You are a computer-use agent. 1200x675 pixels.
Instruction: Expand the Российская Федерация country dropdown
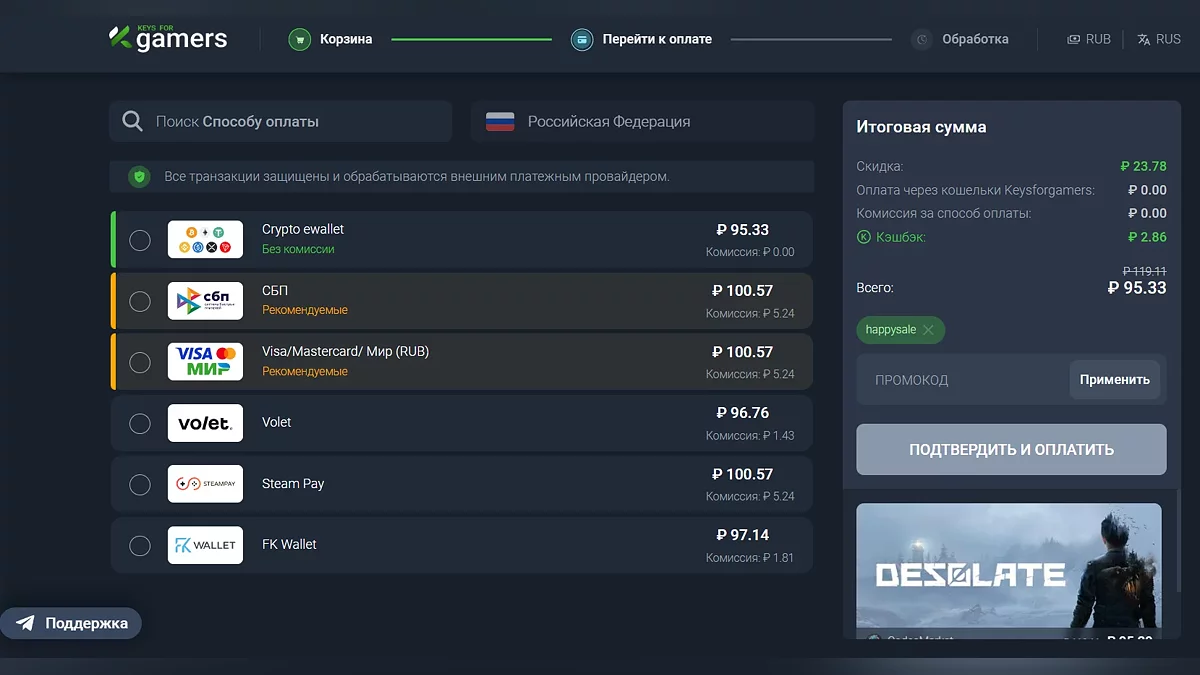pos(643,122)
